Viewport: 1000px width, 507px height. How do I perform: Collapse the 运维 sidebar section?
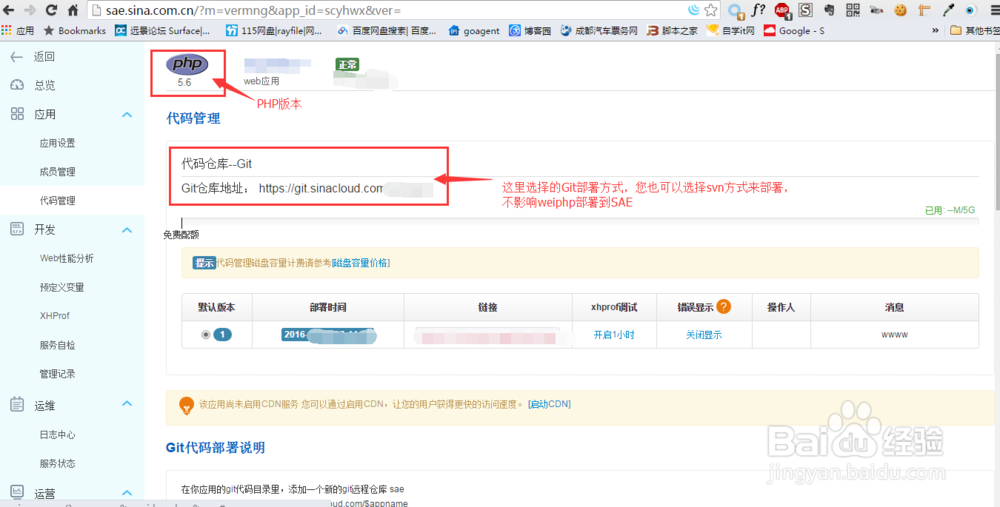coord(127,404)
